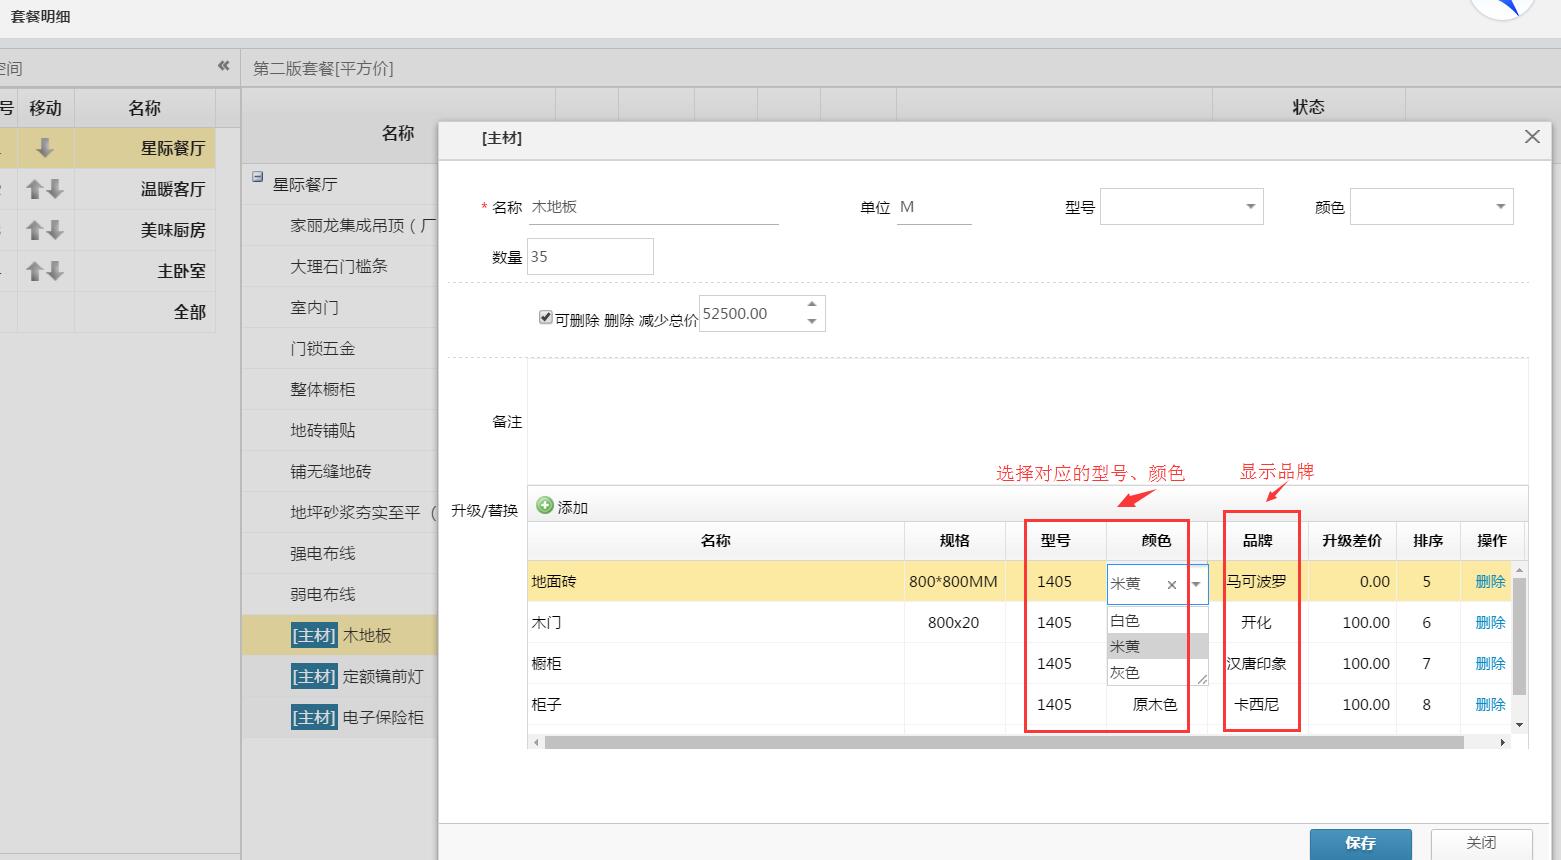The height and width of the screenshot is (860, 1561).
Task: Click move arrows for 温暖客厅 row
Action: (x=45, y=189)
